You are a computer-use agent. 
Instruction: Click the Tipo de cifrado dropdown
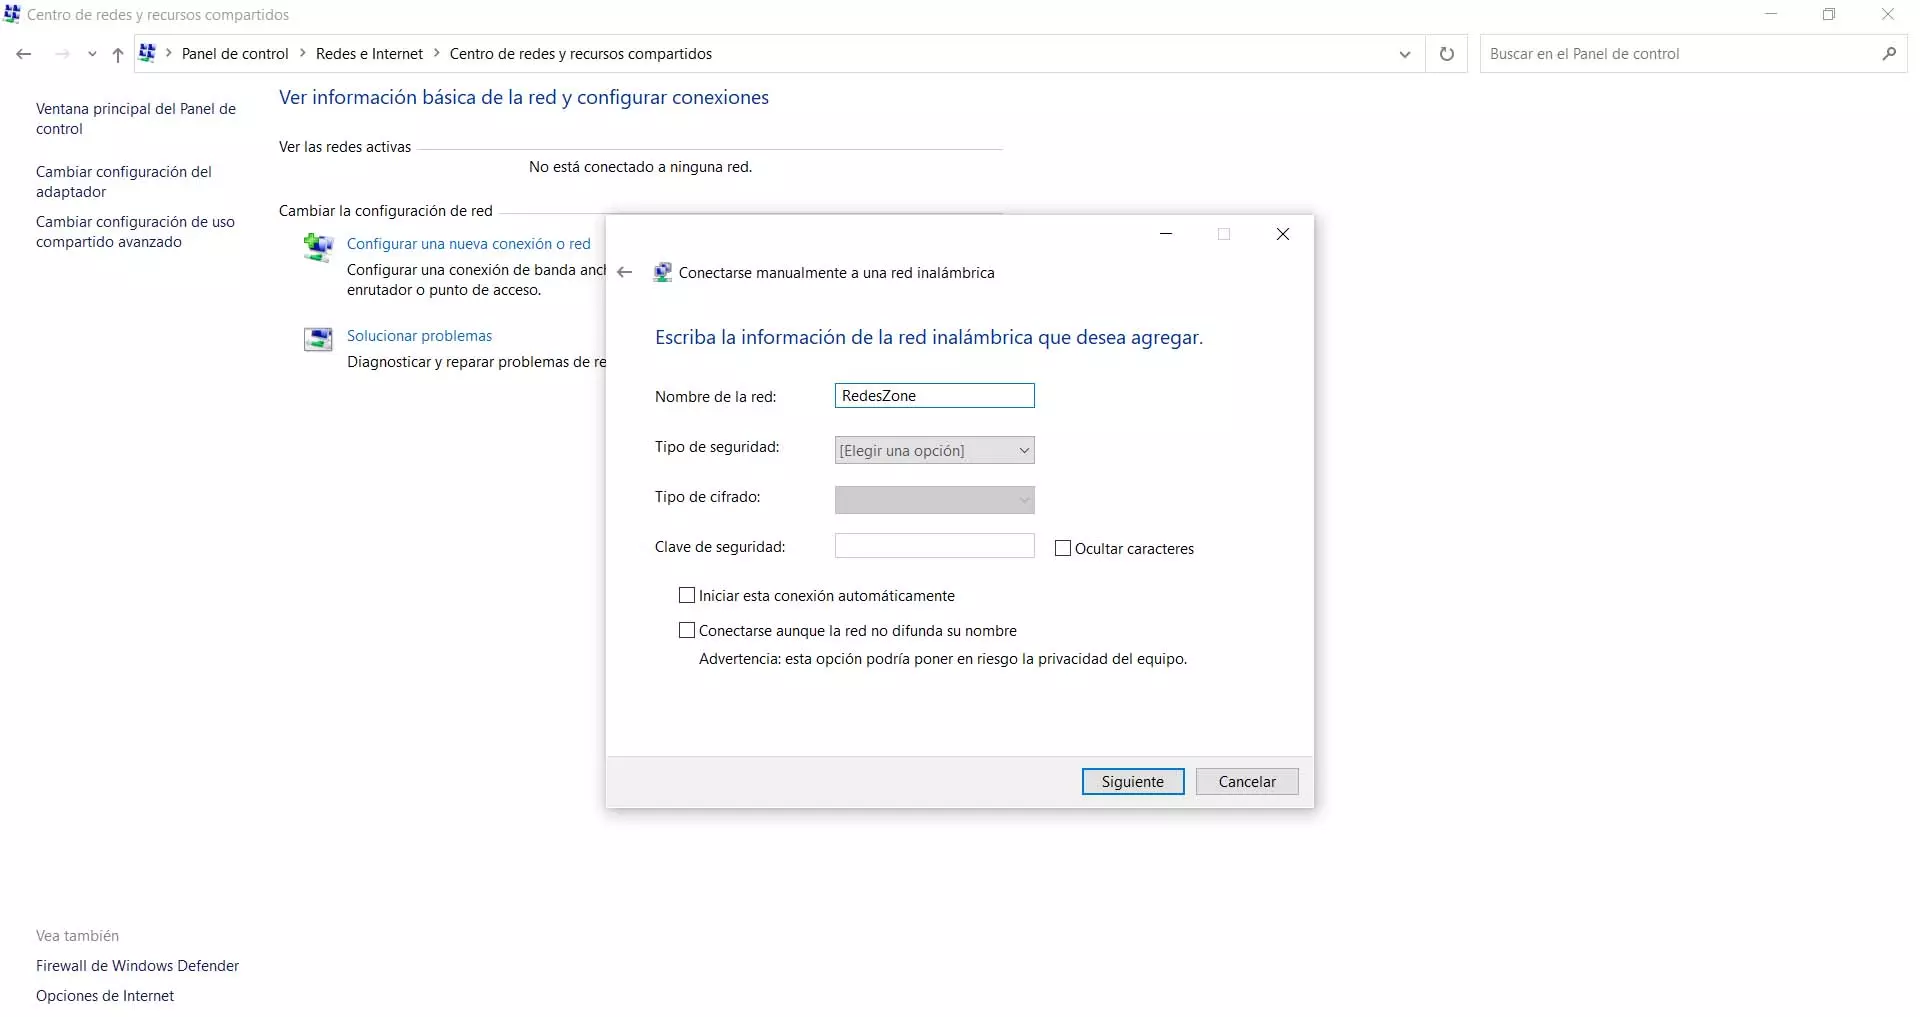(934, 499)
